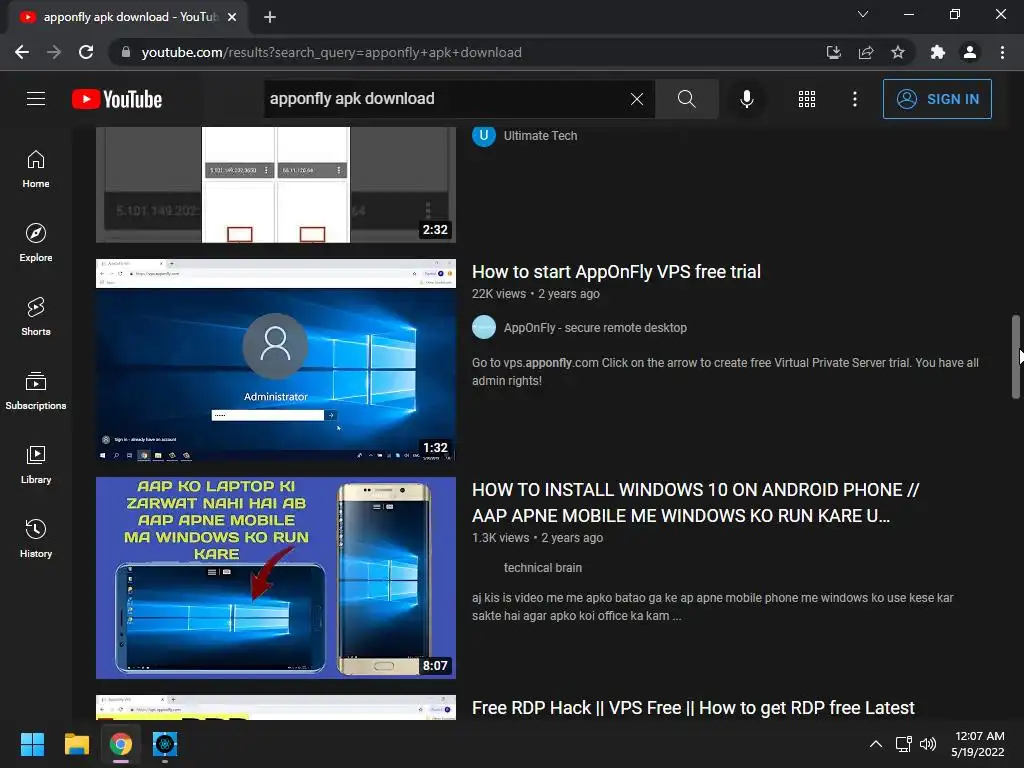Click the Chrome taskbar icon
This screenshot has height=768, width=1024.
click(x=121, y=744)
